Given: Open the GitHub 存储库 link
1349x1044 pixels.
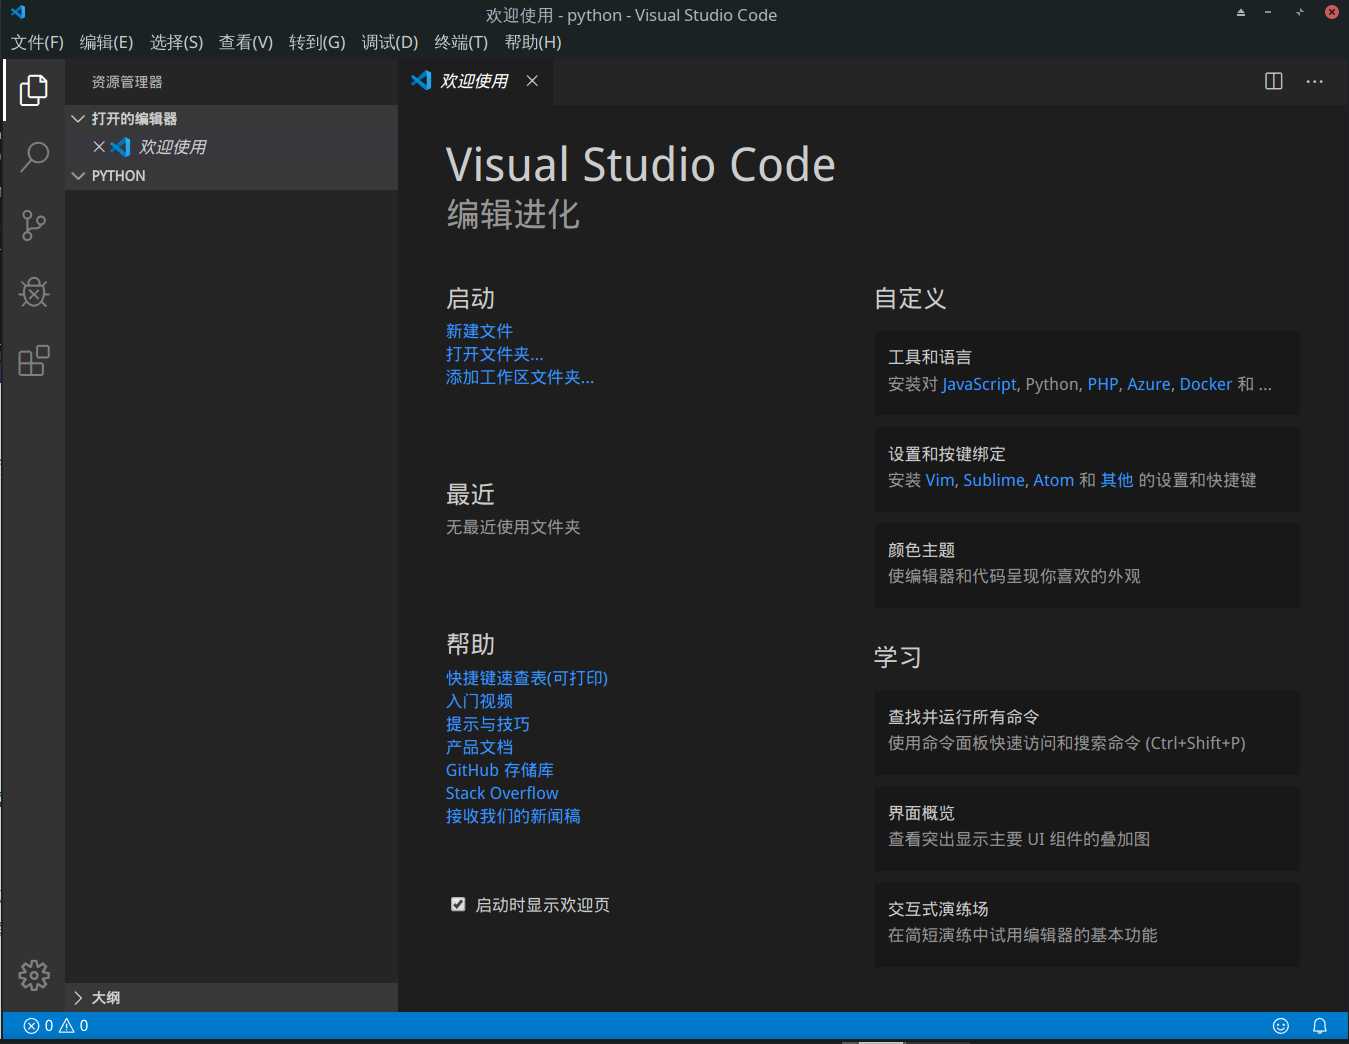Looking at the screenshot, I should 500,770.
